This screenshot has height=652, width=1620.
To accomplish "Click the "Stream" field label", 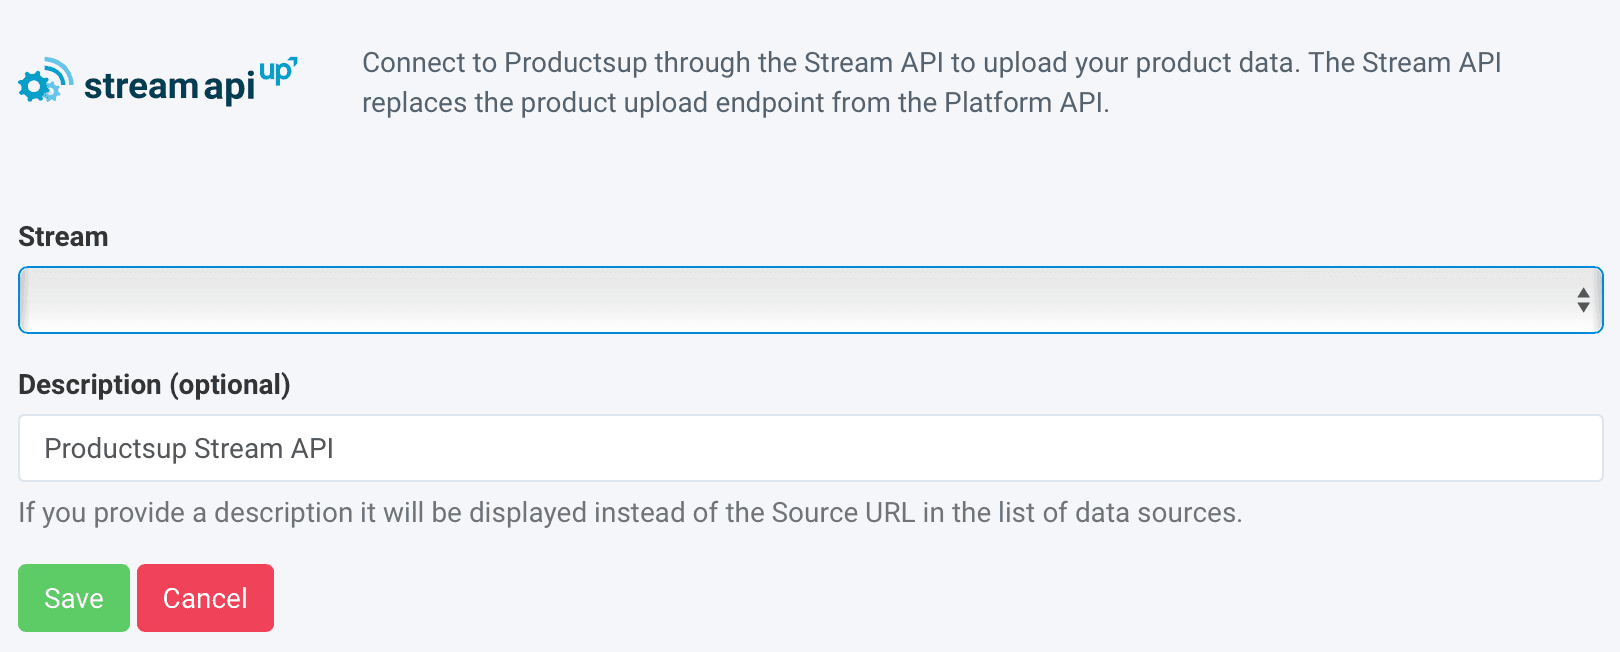I will [x=63, y=237].
